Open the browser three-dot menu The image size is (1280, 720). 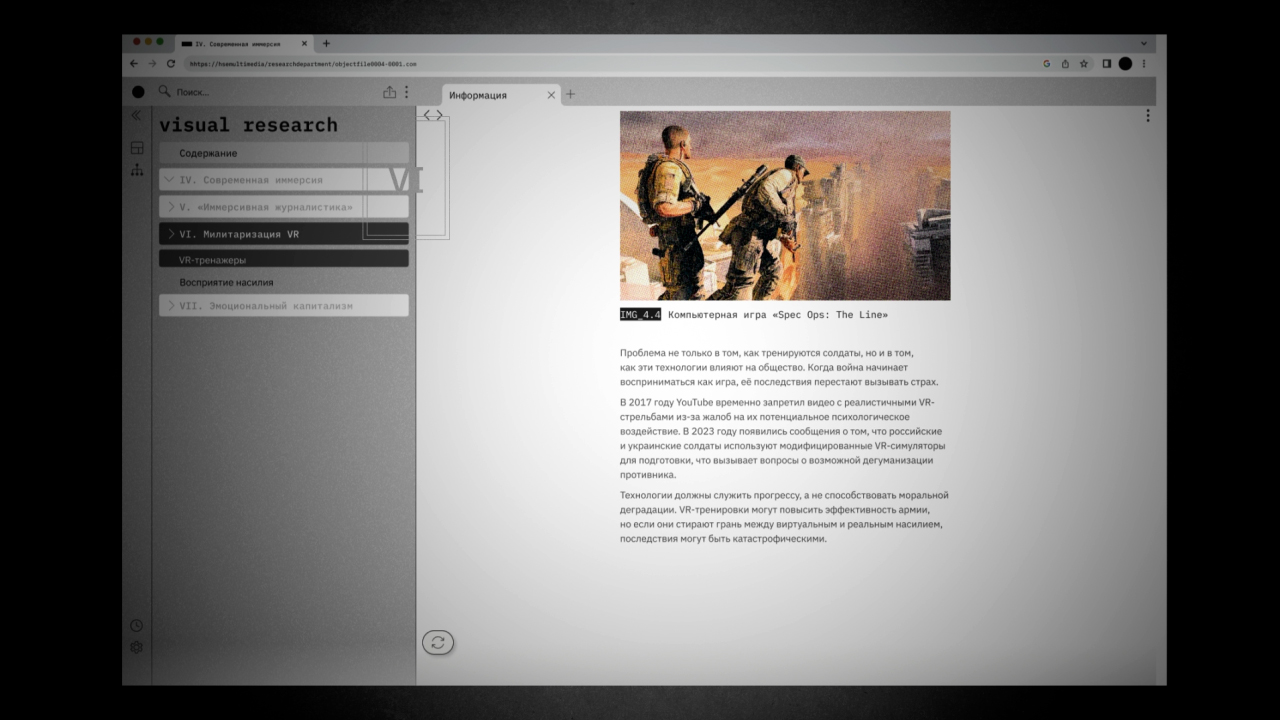[x=1144, y=64]
